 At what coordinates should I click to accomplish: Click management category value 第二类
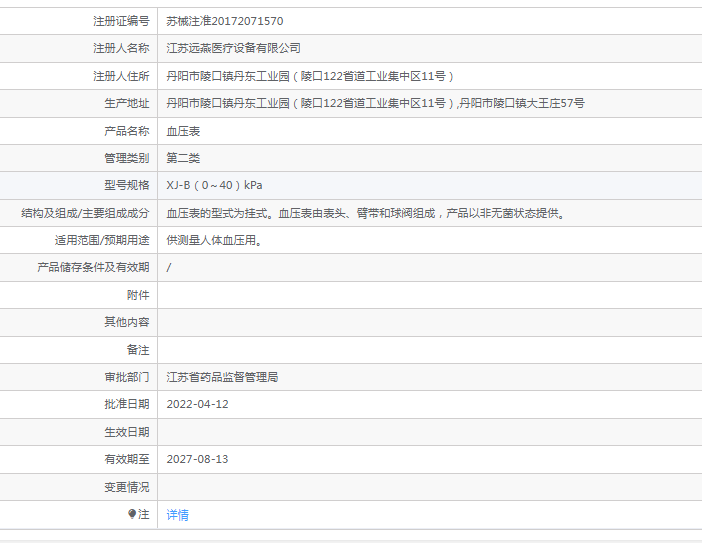[183, 158]
